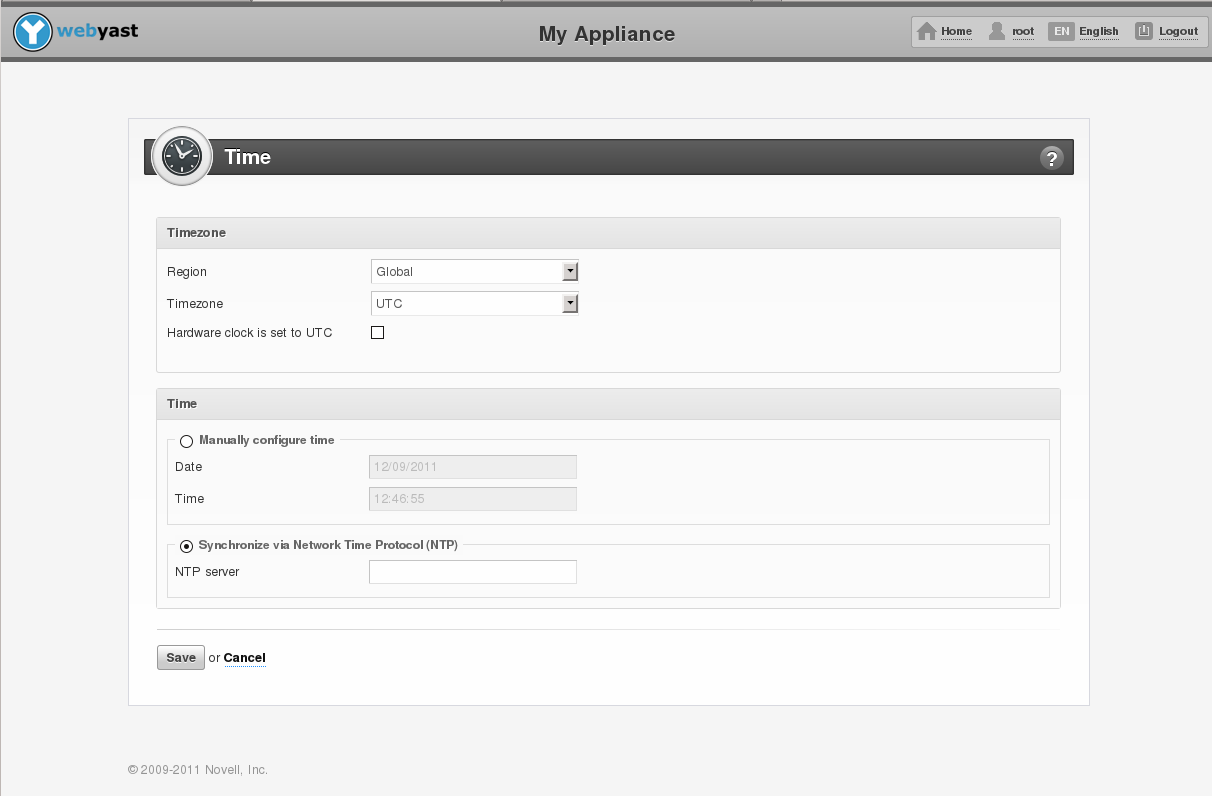Open the Region dropdown showing Global
Image resolution: width=1212 pixels, height=796 pixels.
474,271
